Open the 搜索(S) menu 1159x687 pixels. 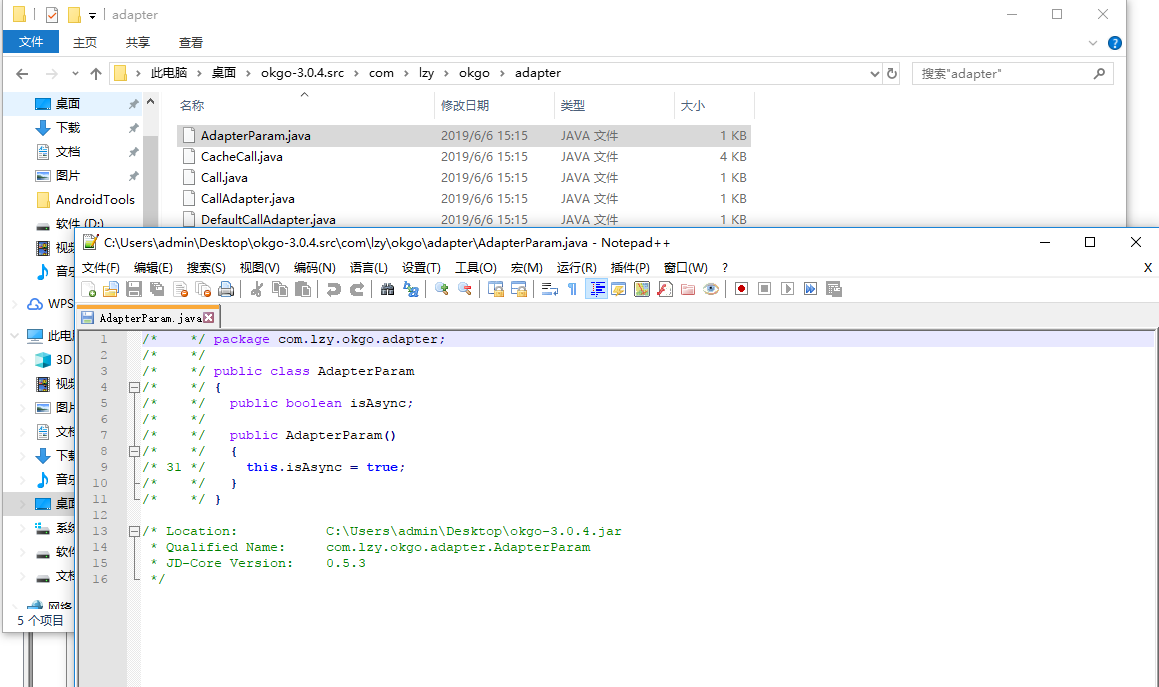[206, 268]
